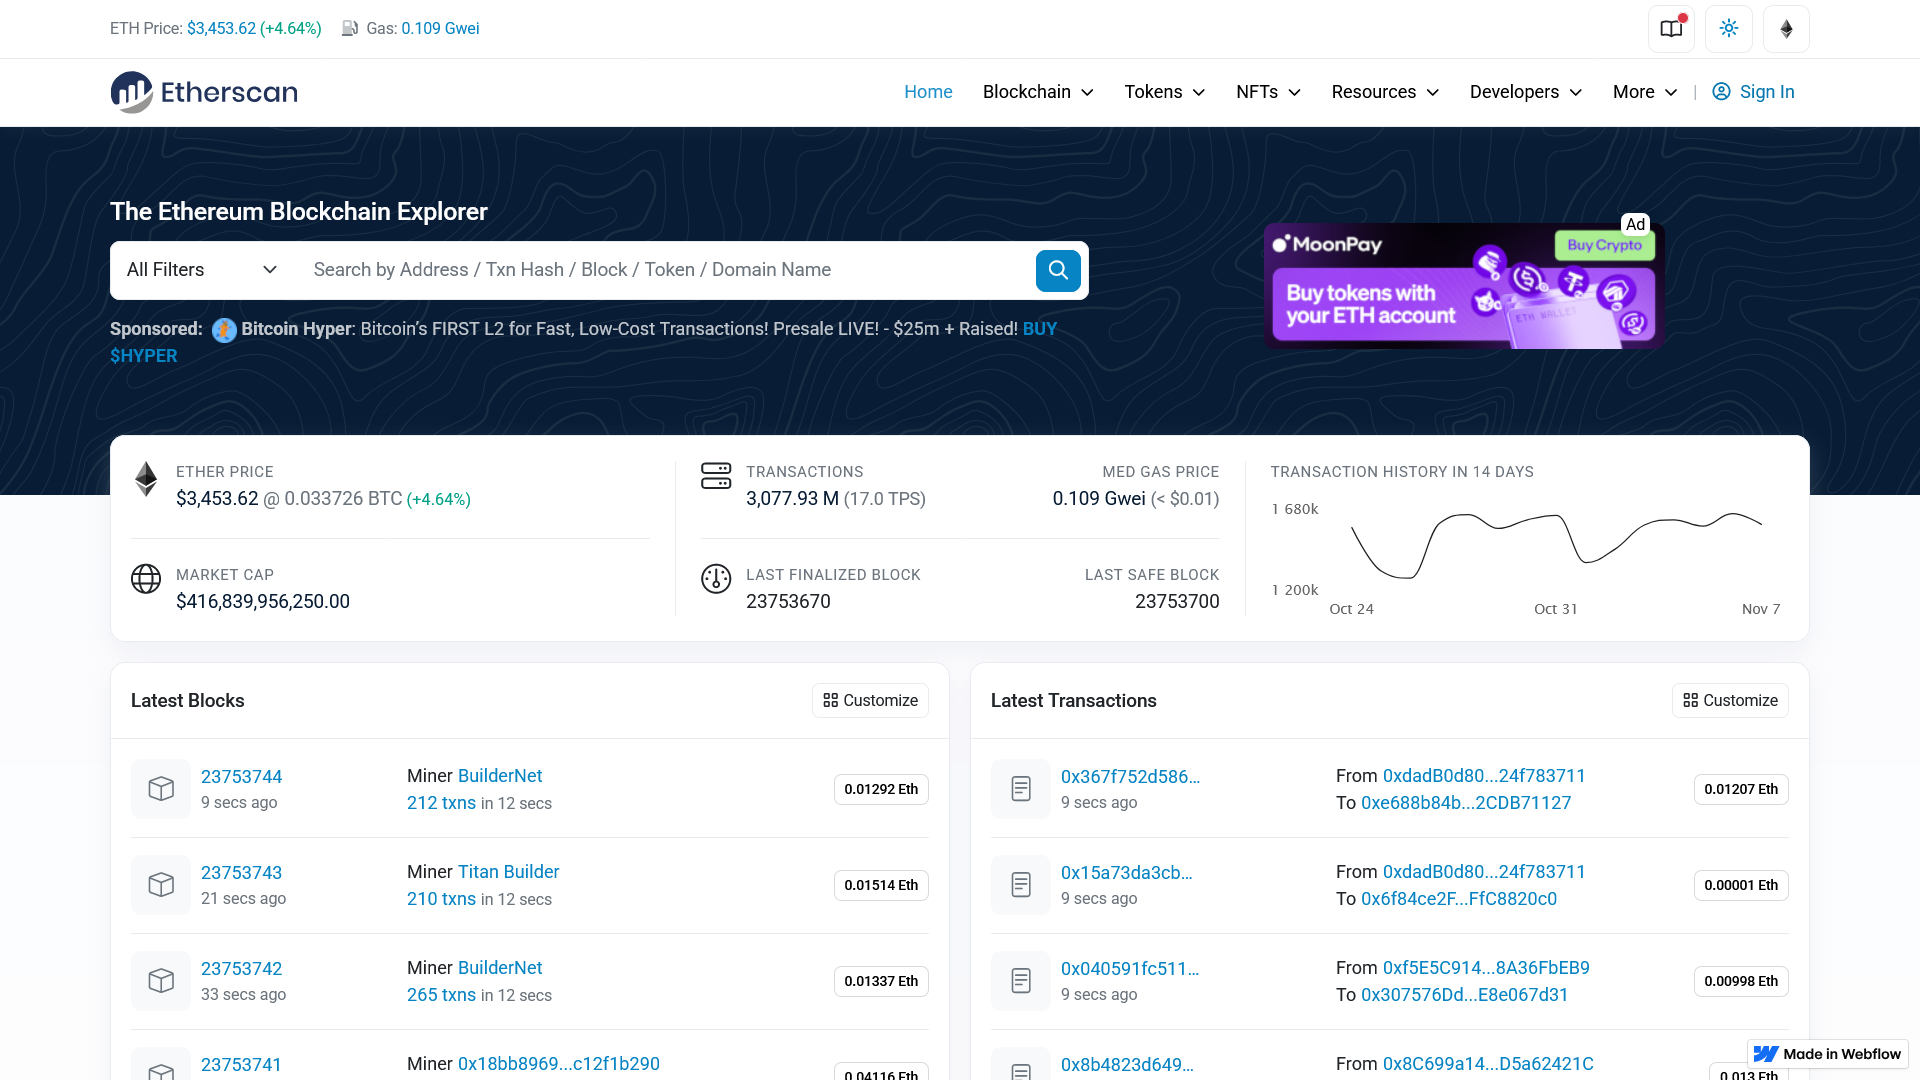Open block 23753742 link
This screenshot has height=1080, width=1920.
(x=241, y=969)
